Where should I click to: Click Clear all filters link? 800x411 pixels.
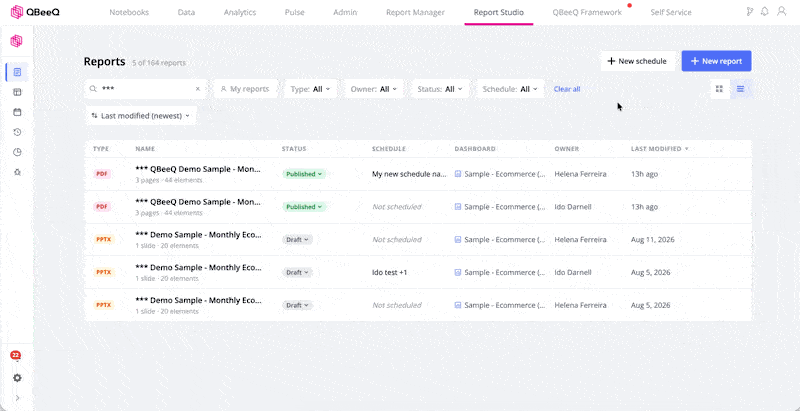[x=567, y=89]
